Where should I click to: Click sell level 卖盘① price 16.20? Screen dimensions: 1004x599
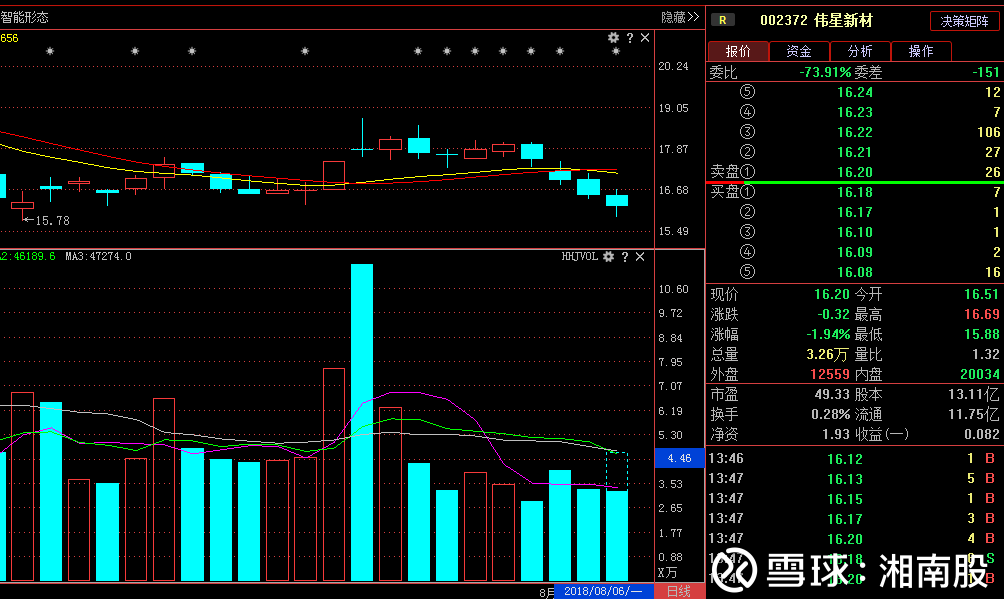pyautogui.click(x=855, y=172)
